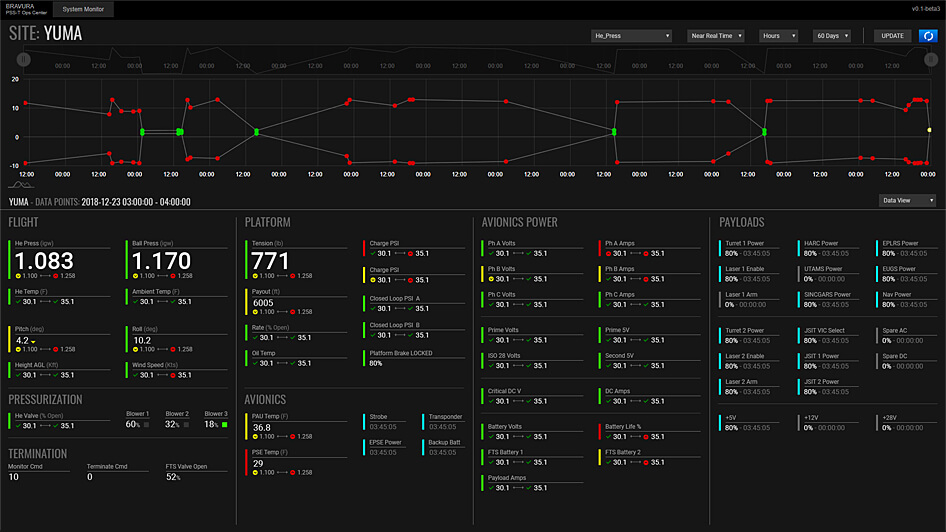Screen dimensions: 946x532
Task: Open the He_Press parameter dropdown
Action: point(632,36)
